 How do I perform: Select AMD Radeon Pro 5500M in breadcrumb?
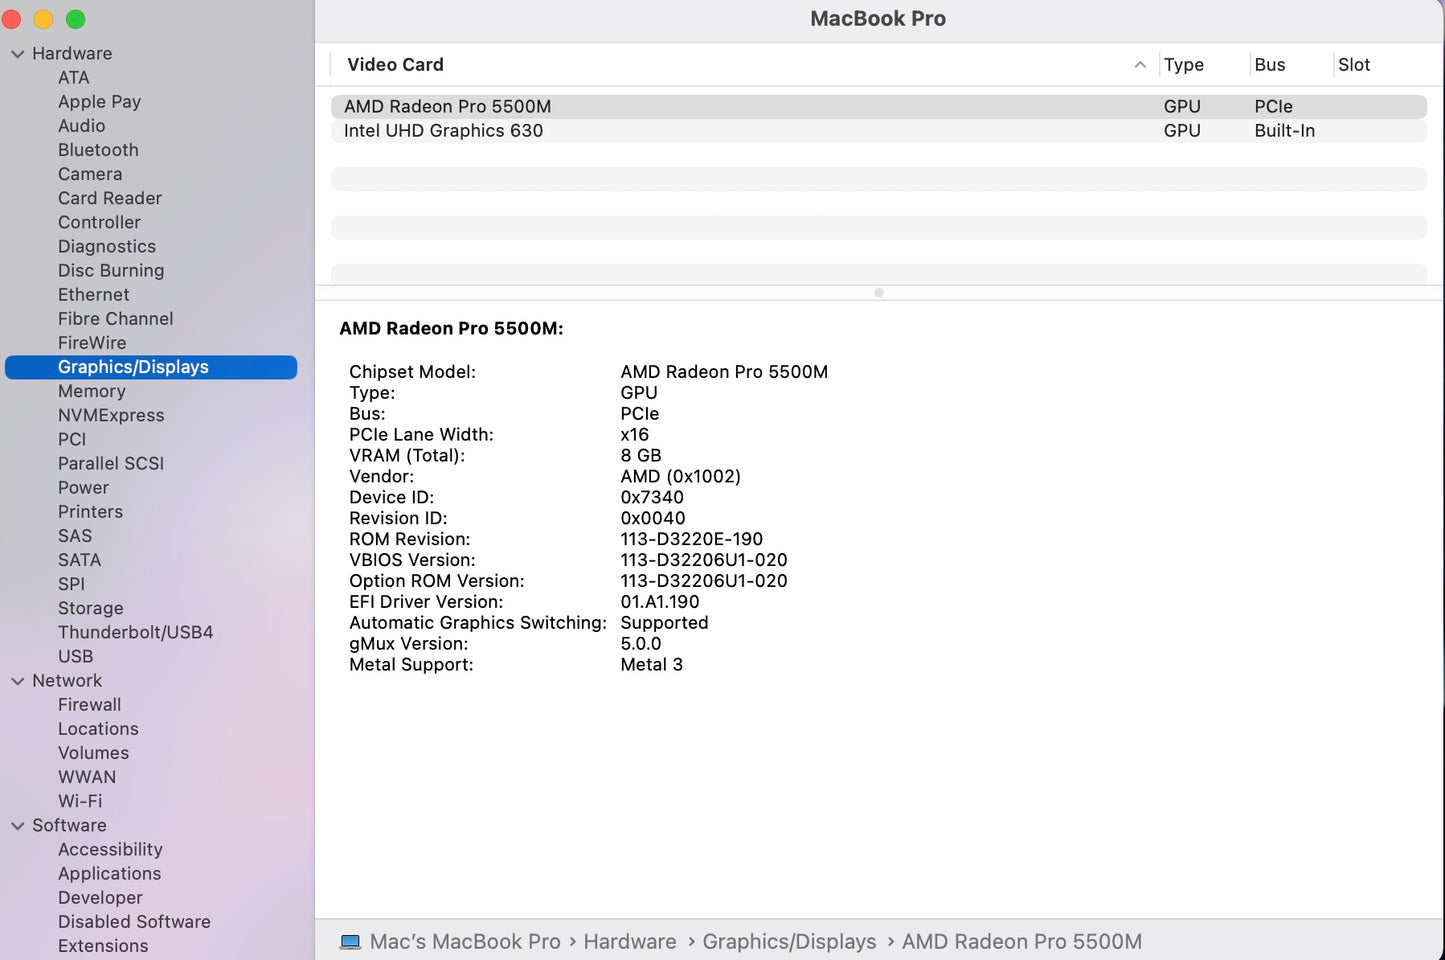1020,941
